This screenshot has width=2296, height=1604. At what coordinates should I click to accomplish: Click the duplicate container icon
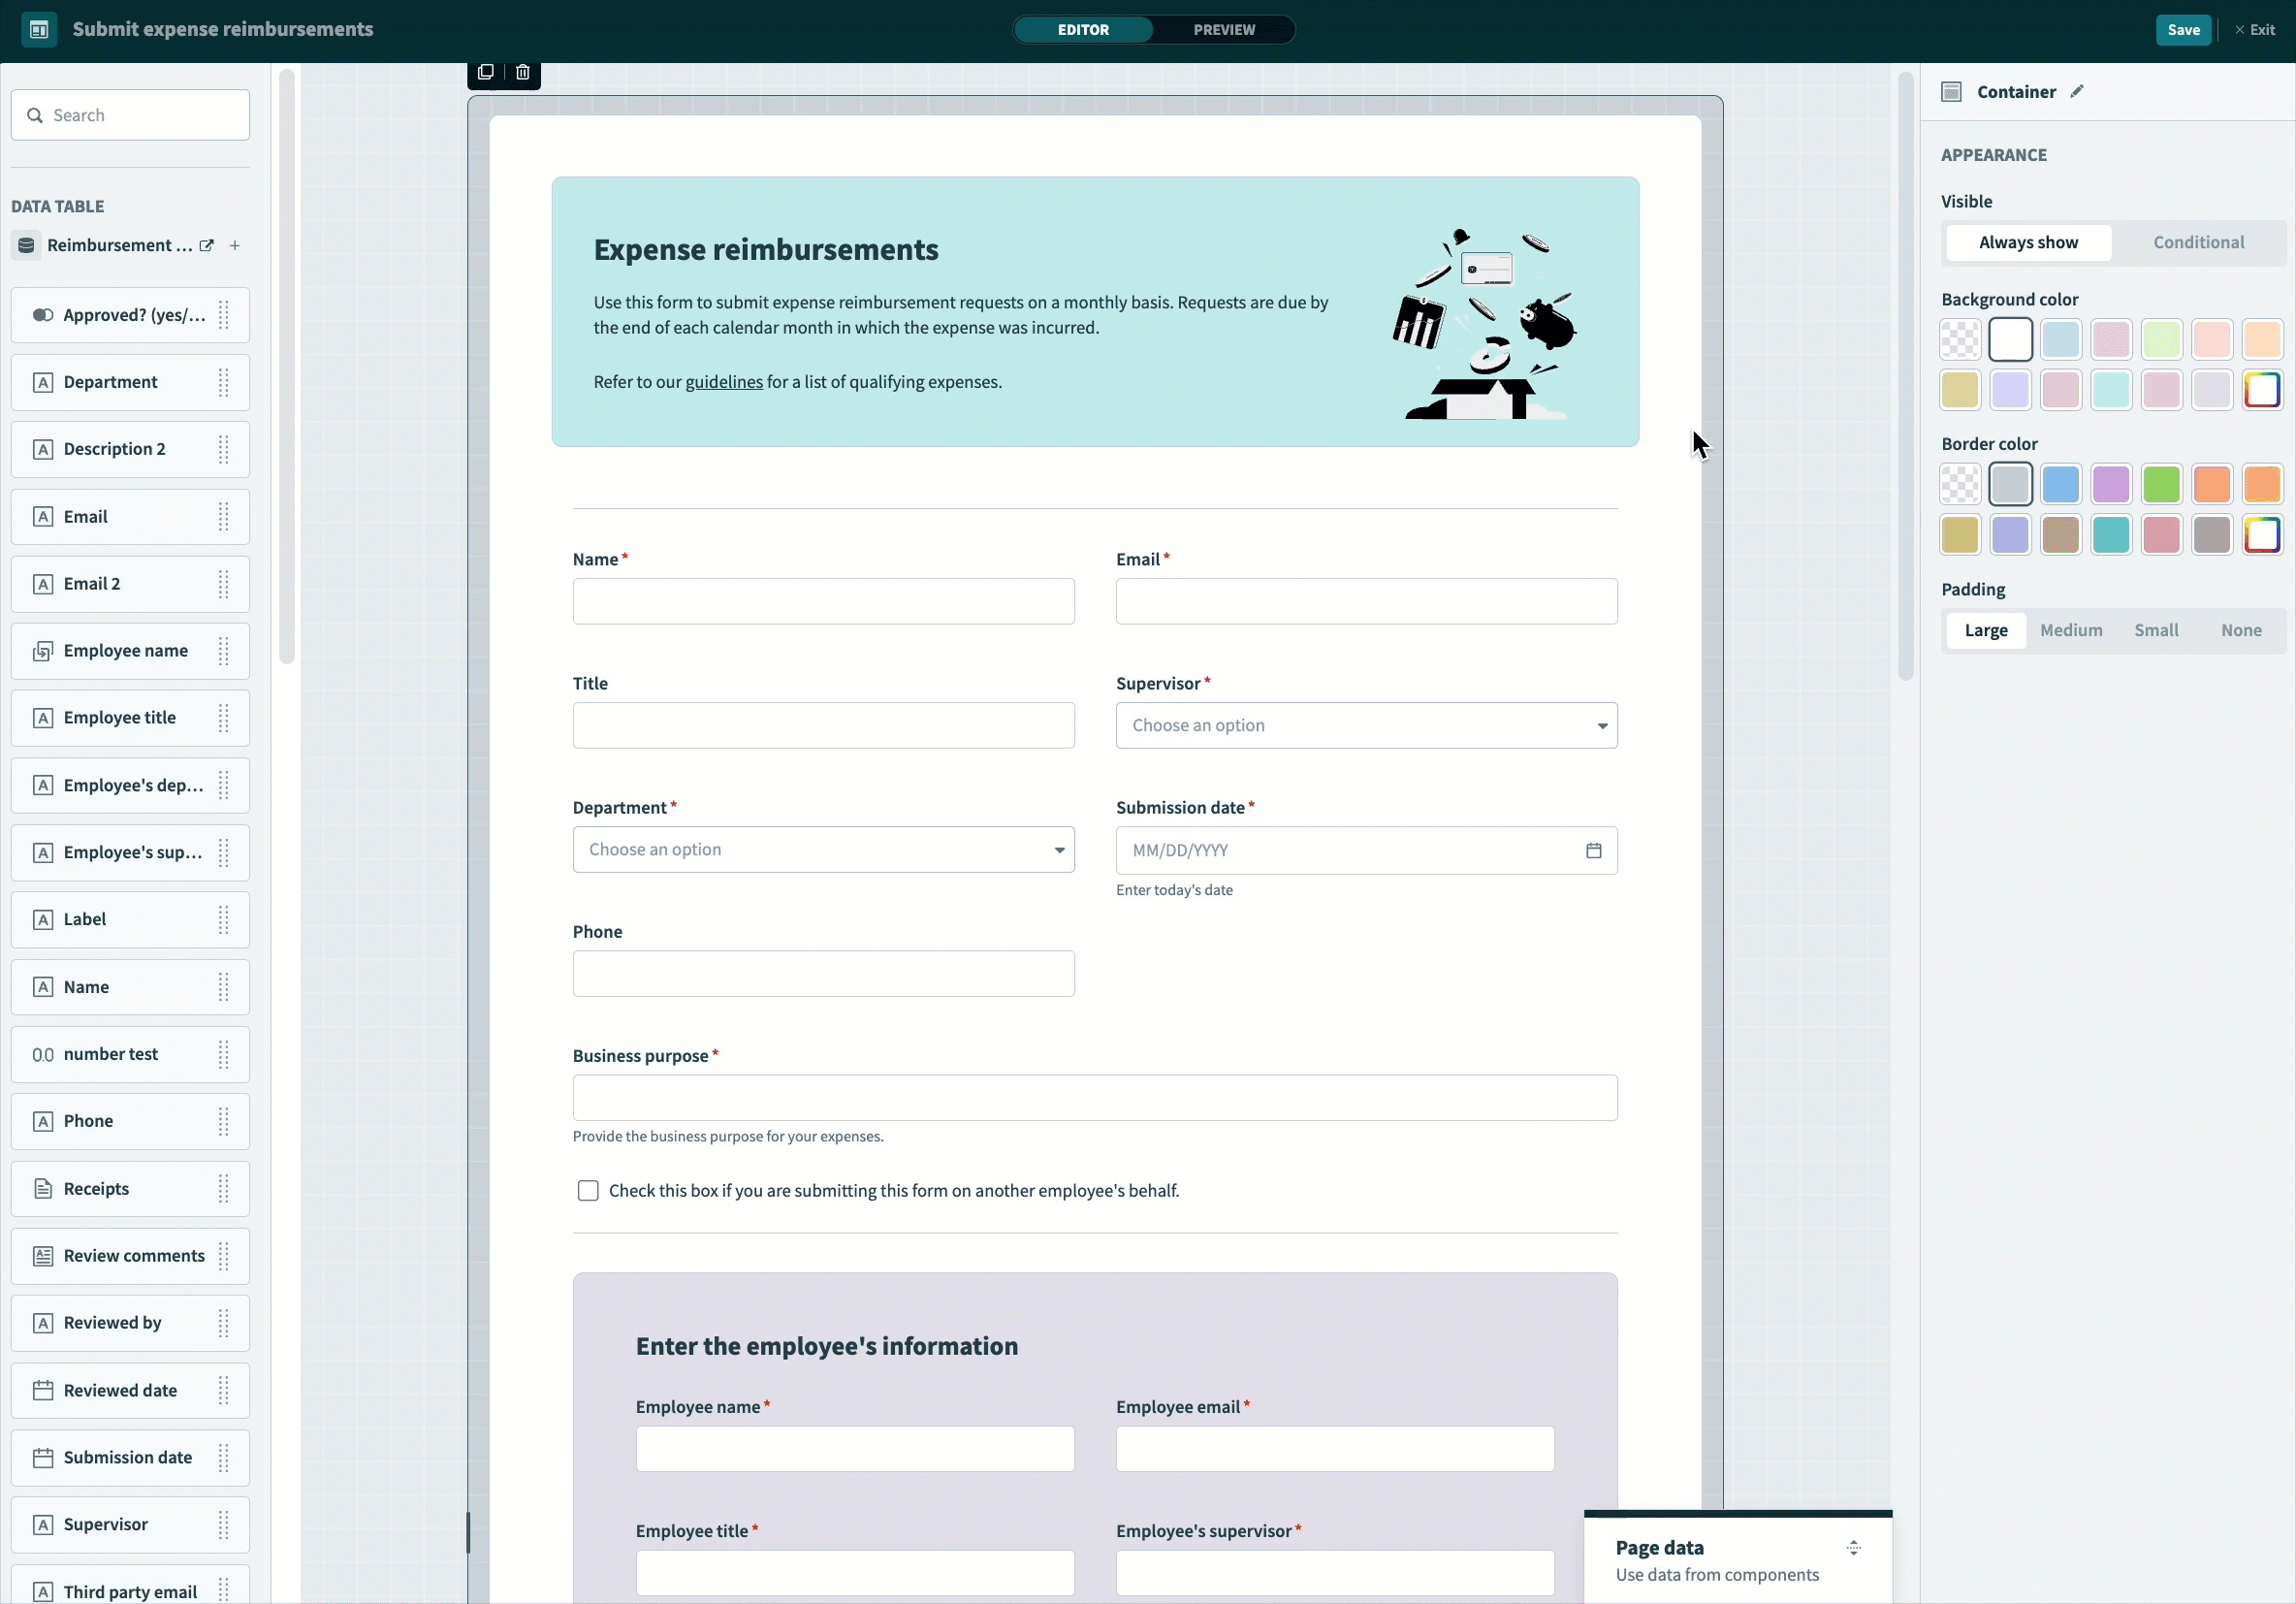click(x=486, y=72)
